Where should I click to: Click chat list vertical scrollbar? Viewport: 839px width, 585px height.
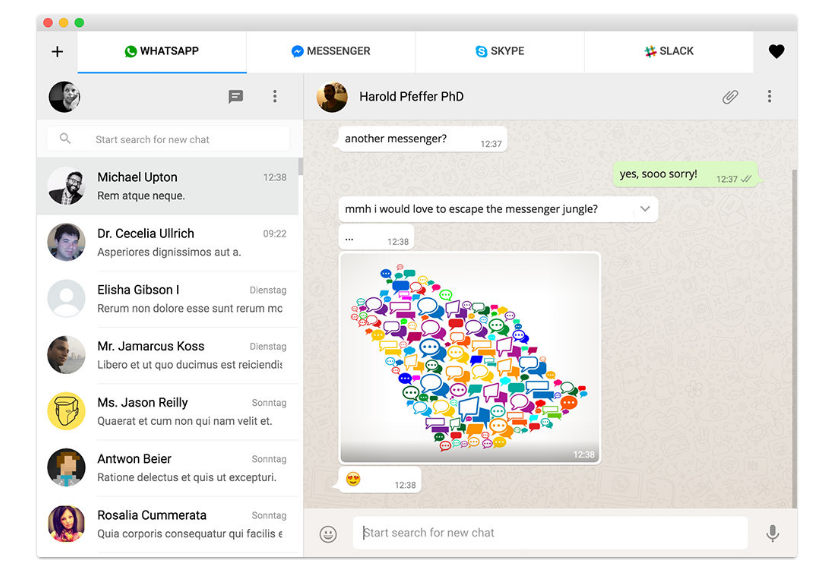[301, 166]
